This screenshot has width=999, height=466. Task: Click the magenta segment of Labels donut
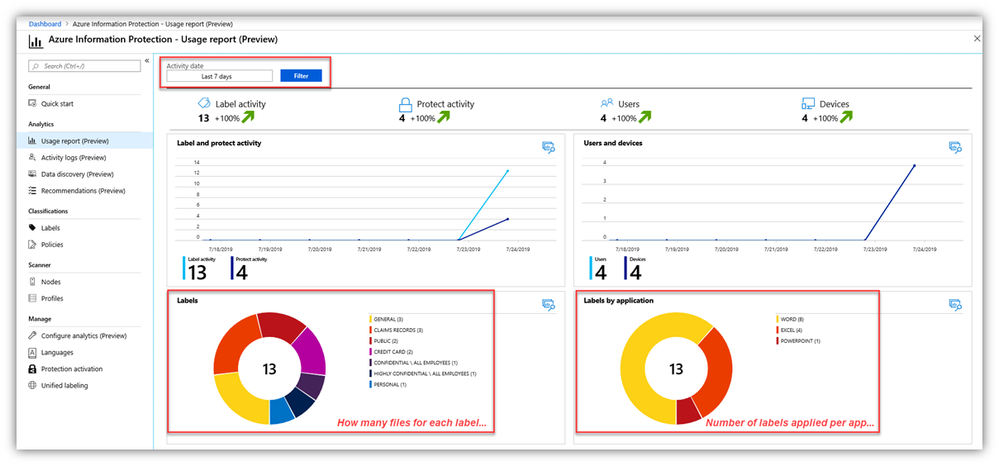click(x=312, y=353)
